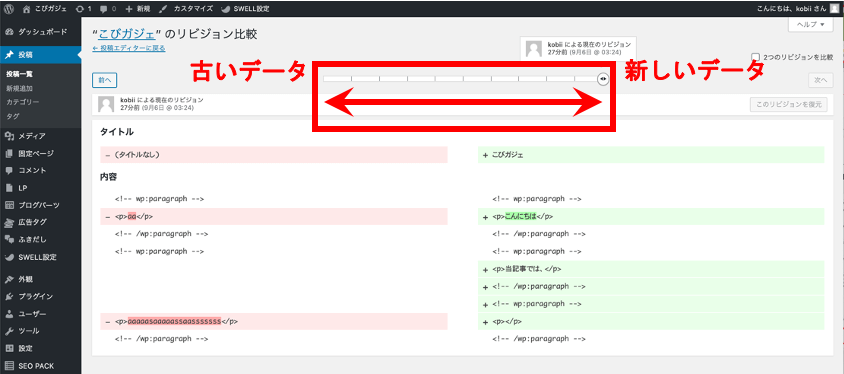Open メディア in the sidebar

[x=41, y=136]
